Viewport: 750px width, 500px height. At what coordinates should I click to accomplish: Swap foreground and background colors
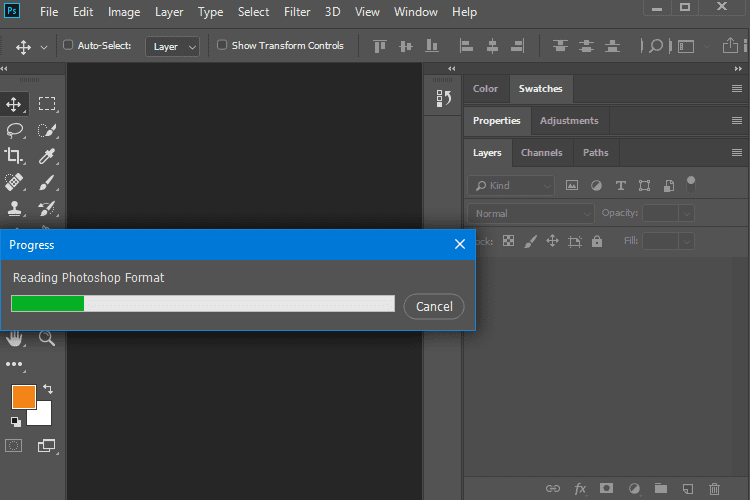pos(48,389)
